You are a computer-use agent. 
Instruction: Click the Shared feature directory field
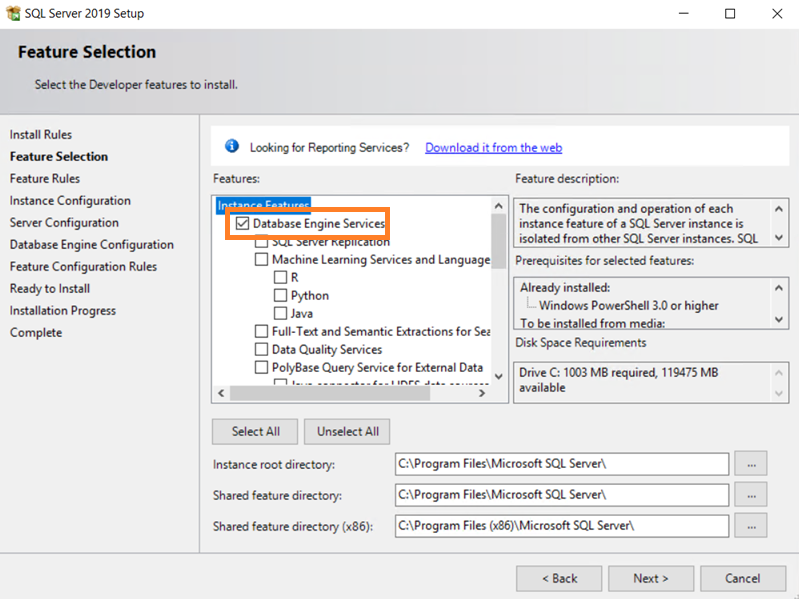coord(562,495)
